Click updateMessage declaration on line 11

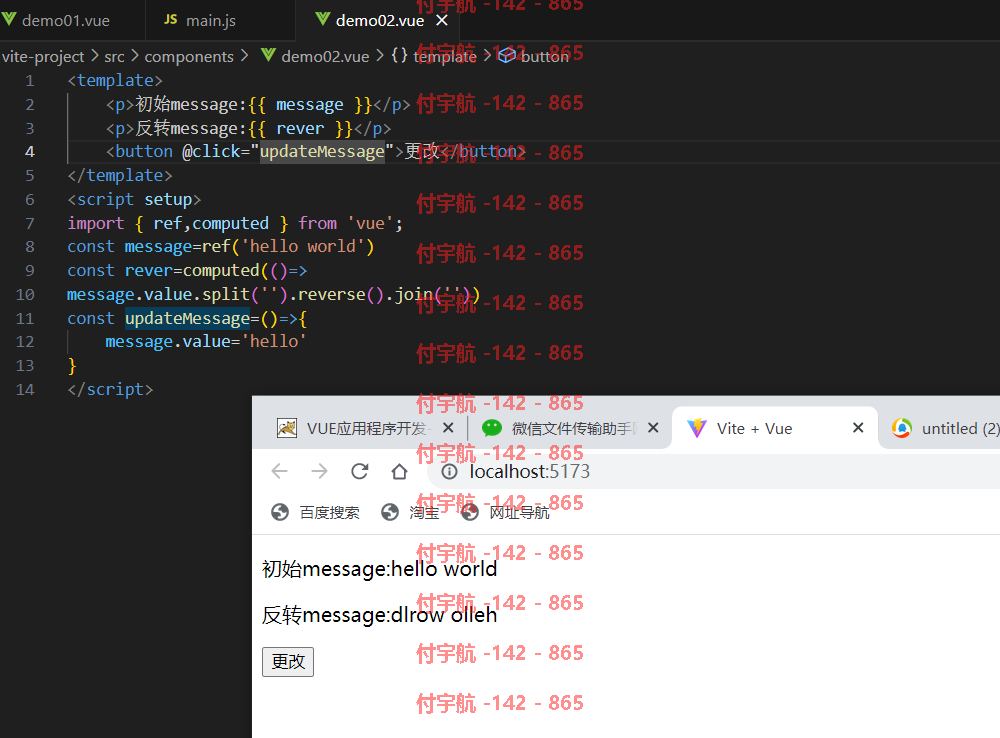point(188,318)
